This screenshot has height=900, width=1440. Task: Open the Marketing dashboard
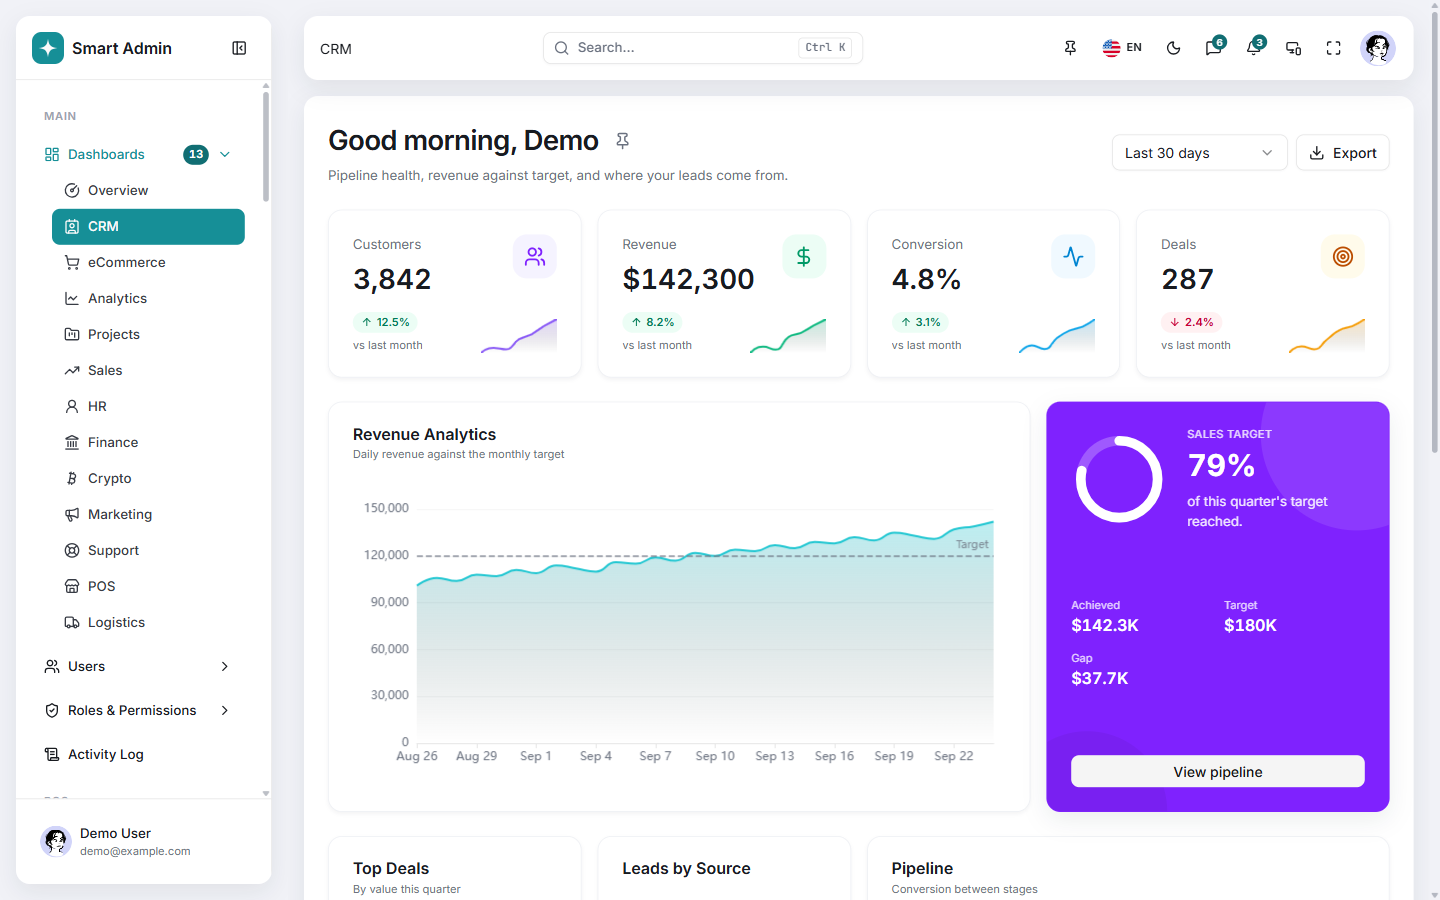point(148,514)
